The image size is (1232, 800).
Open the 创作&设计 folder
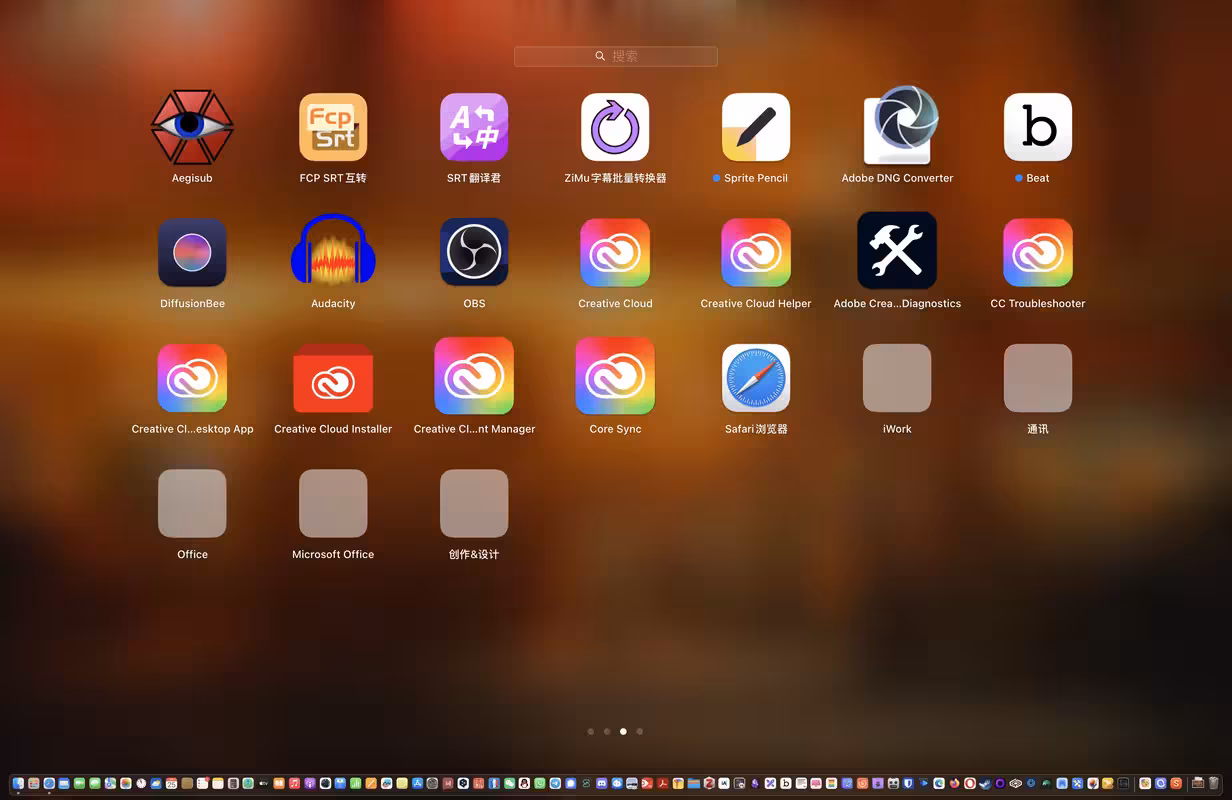coord(474,503)
